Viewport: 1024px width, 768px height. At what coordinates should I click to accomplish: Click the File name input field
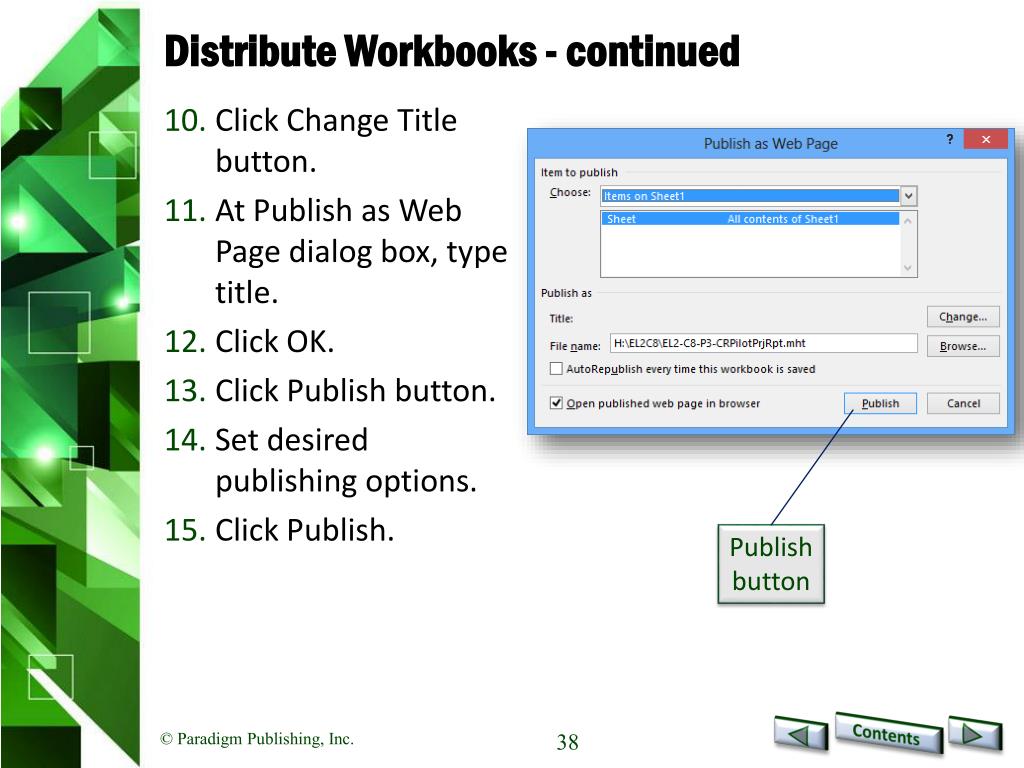[763, 344]
